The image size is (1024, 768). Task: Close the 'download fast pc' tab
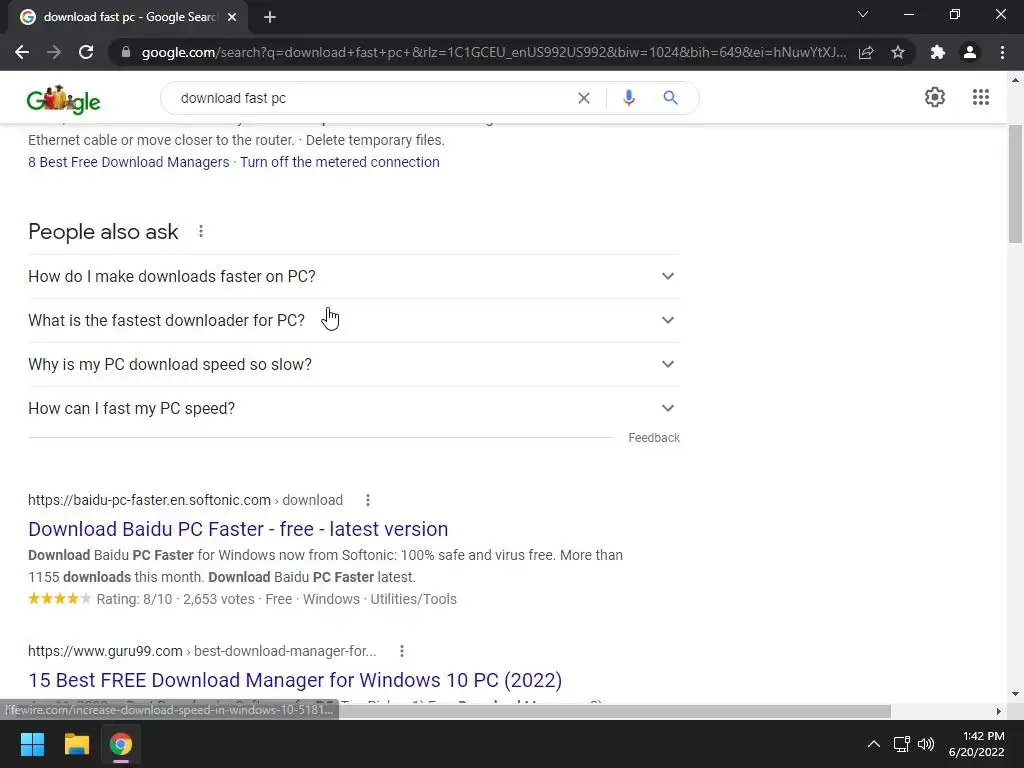click(232, 18)
